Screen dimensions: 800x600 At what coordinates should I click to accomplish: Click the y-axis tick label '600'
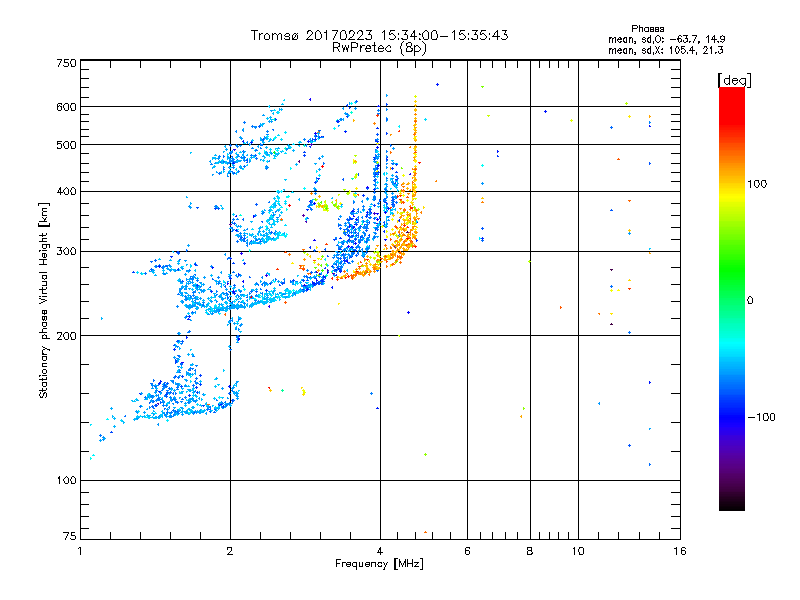click(66, 107)
